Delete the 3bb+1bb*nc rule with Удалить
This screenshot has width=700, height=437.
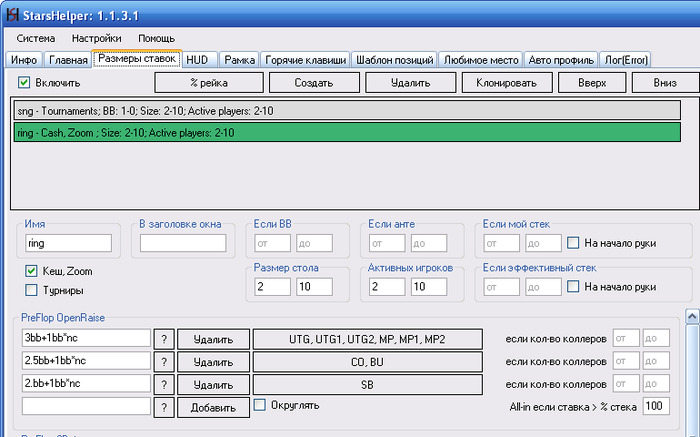click(213, 339)
